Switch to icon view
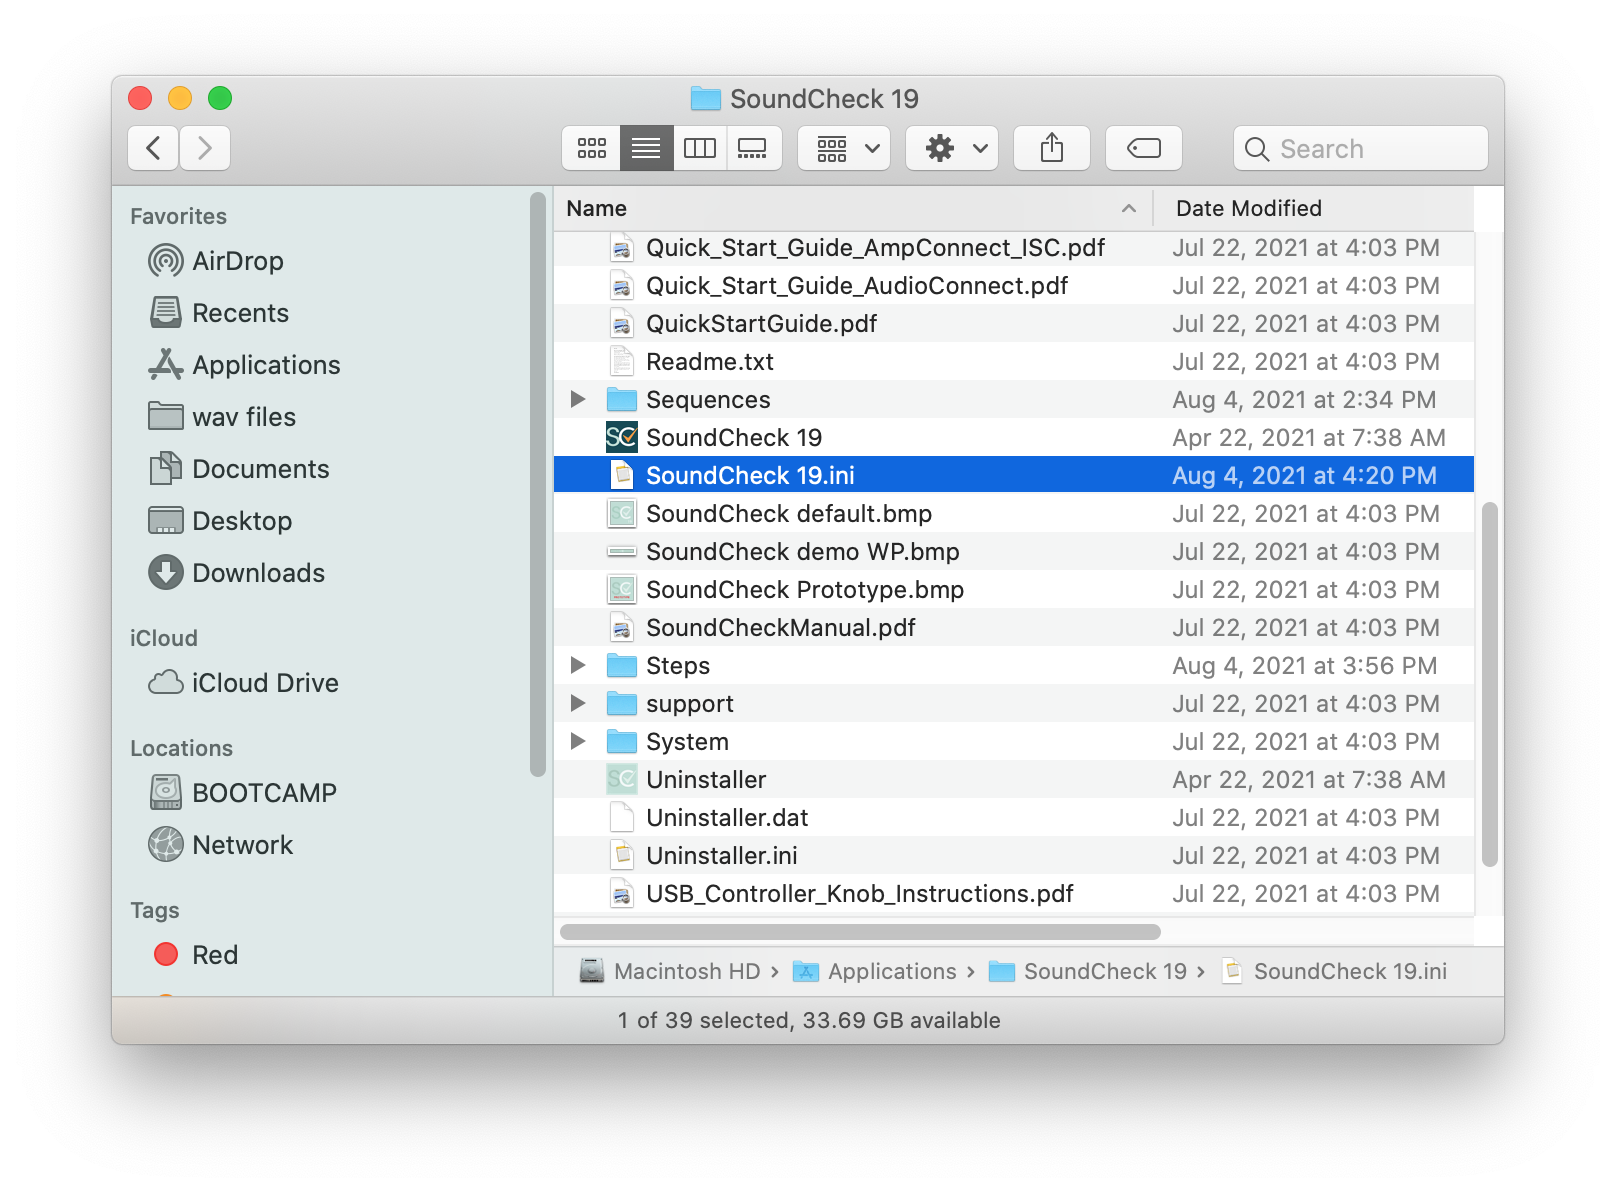The width and height of the screenshot is (1616, 1192). (591, 148)
